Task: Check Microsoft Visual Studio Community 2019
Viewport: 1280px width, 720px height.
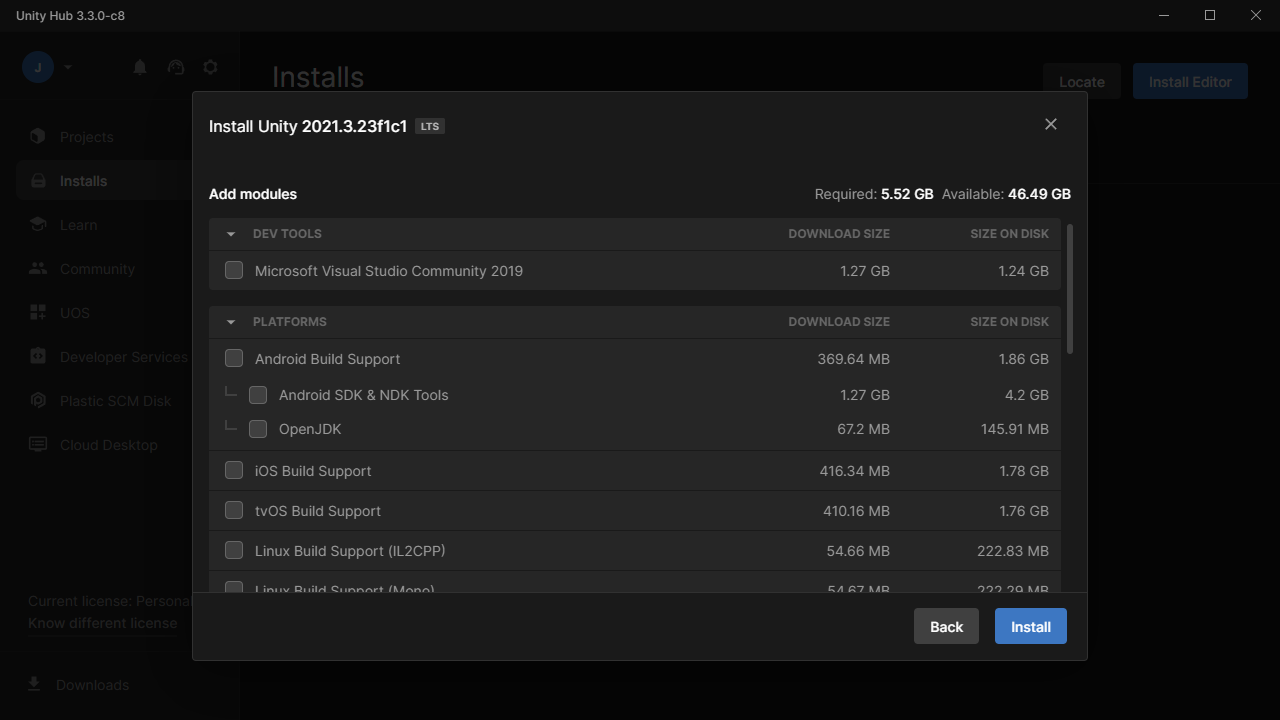Action: (234, 270)
